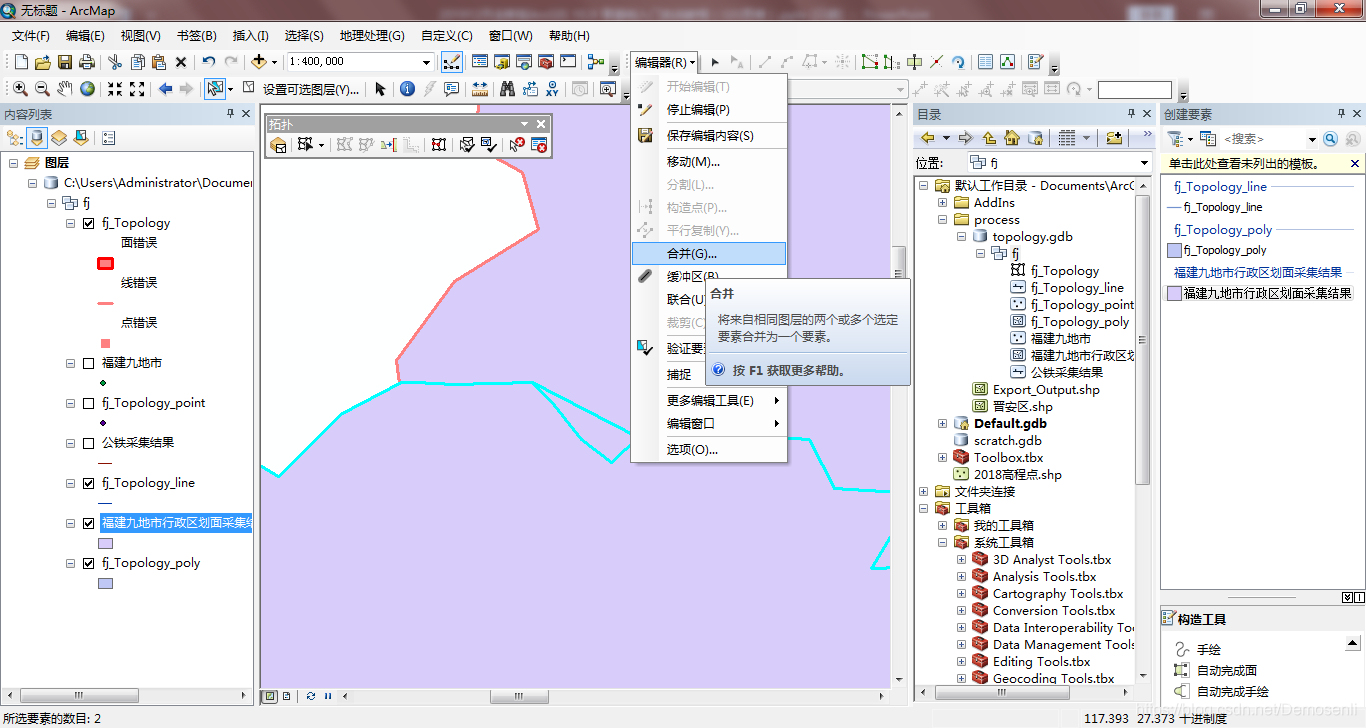Click 福建九地市行政区划面采集结果 template swatch
Image resolution: width=1366 pixels, height=728 pixels.
[1174, 294]
